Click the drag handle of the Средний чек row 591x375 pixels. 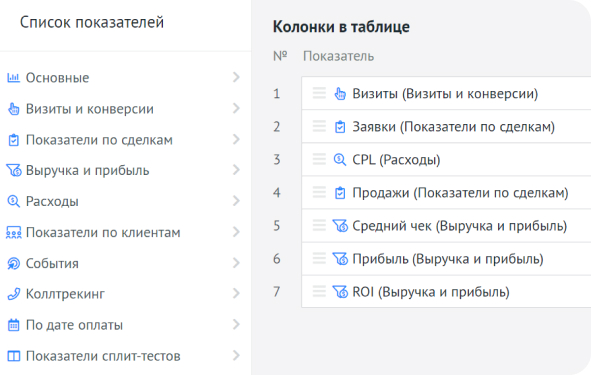(319, 225)
